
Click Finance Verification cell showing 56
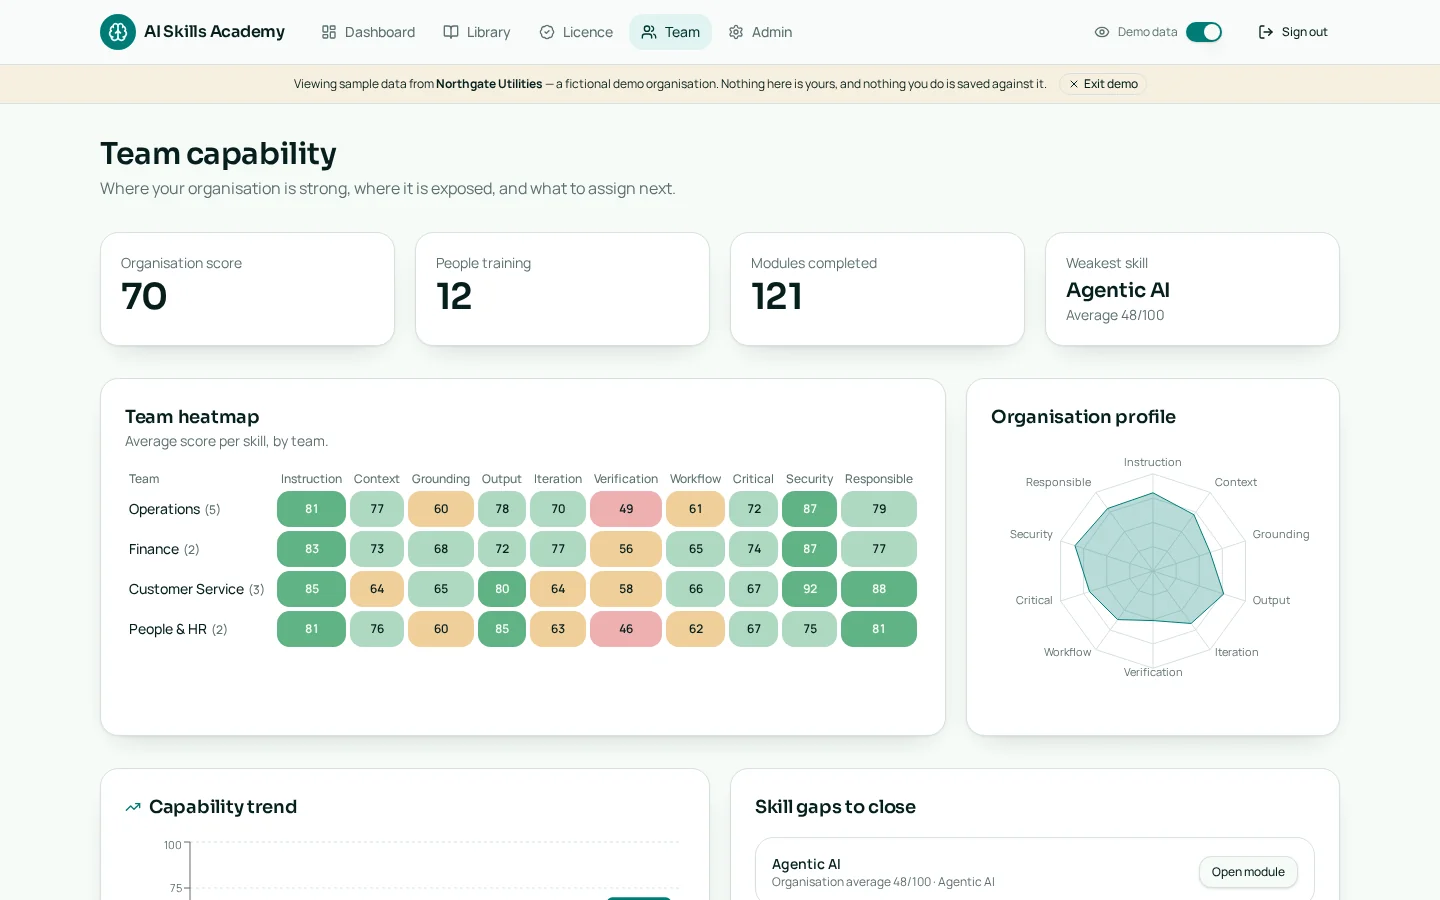(626, 549)
